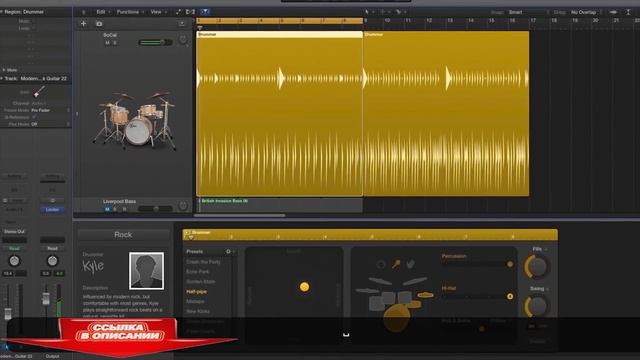Select the second Drummer region

(446, 113)
